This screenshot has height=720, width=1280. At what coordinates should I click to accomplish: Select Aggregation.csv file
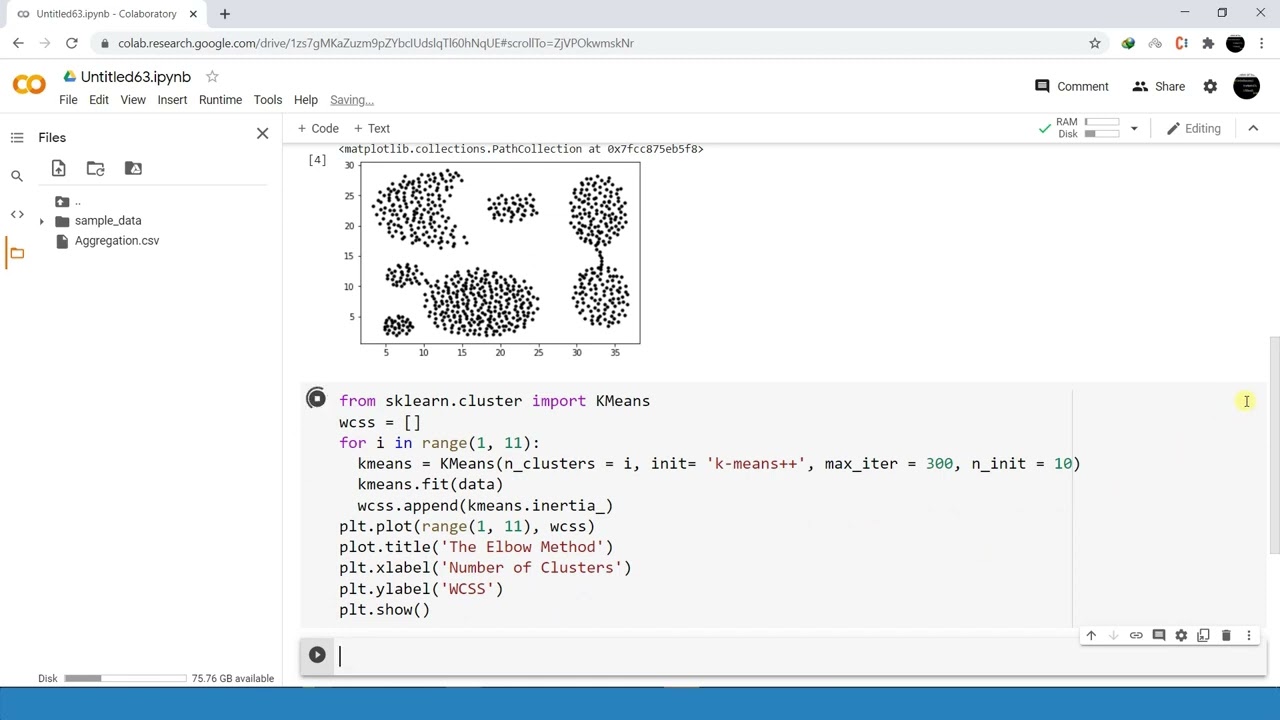[117, 240]
